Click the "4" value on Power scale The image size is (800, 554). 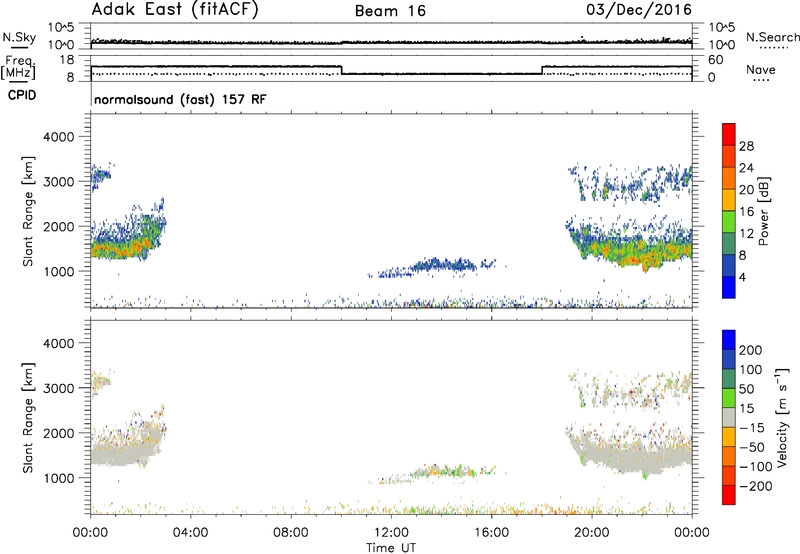[x=743, y=277]
